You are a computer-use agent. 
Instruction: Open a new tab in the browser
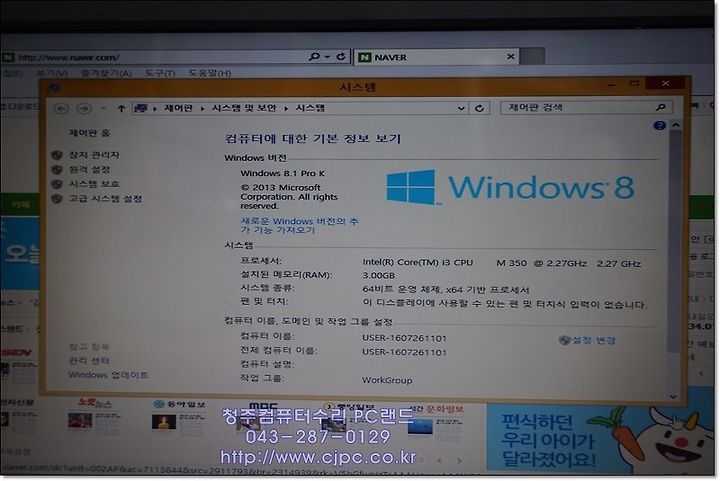coord(532,57)
